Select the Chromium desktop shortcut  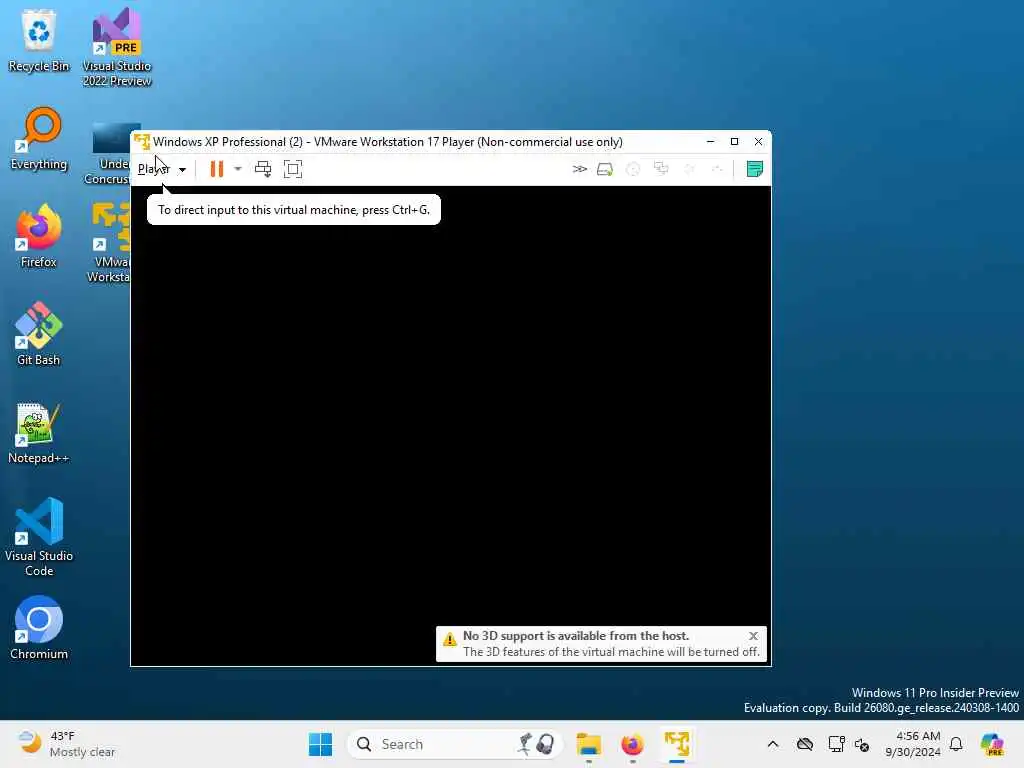39,628
